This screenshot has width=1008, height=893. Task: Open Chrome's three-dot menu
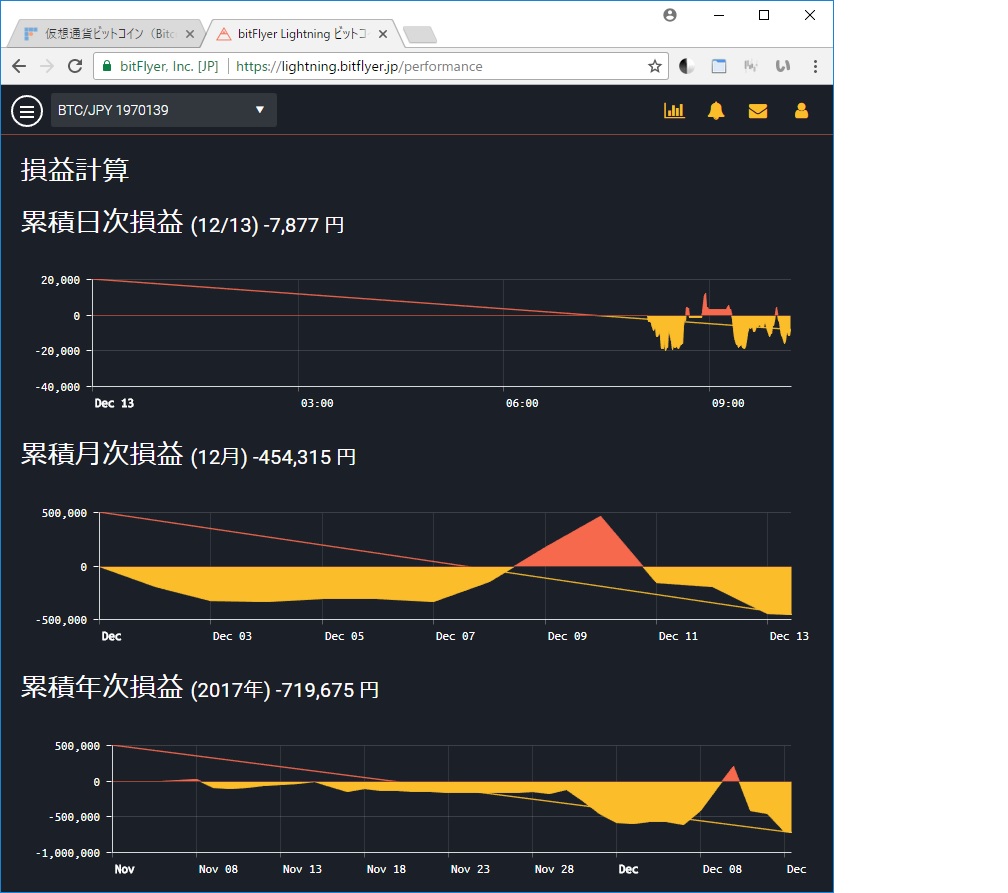[x=815, y=66]
